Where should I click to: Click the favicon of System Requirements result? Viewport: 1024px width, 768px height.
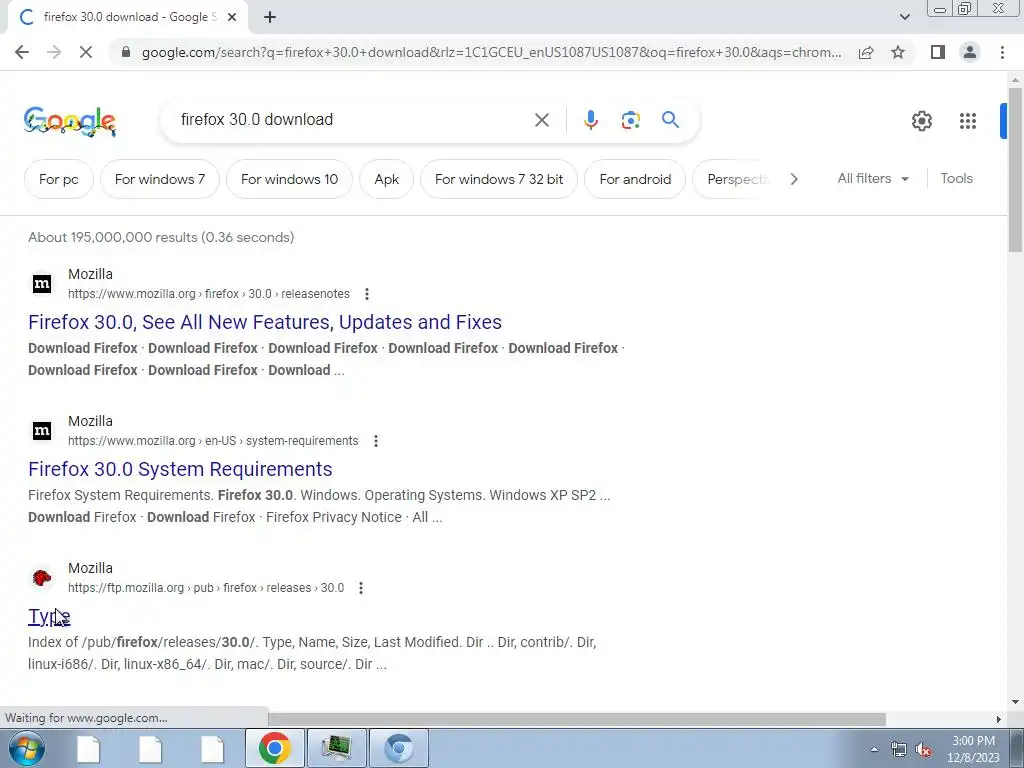pos(42,430)
